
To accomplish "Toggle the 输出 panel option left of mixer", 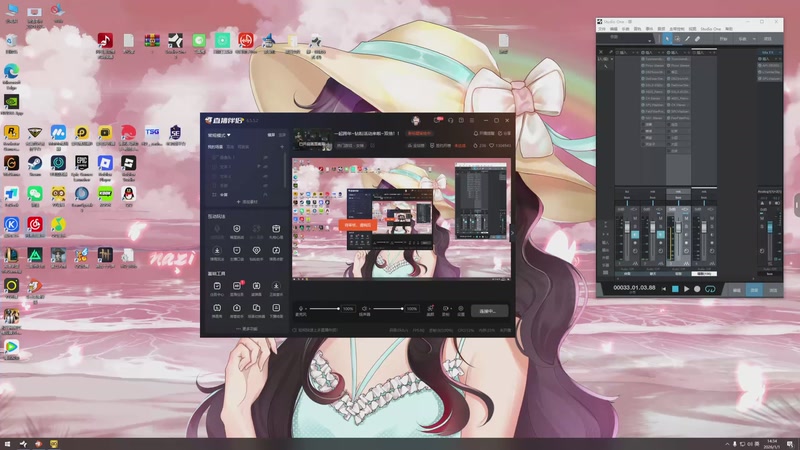I will click(x=606, y=250).
